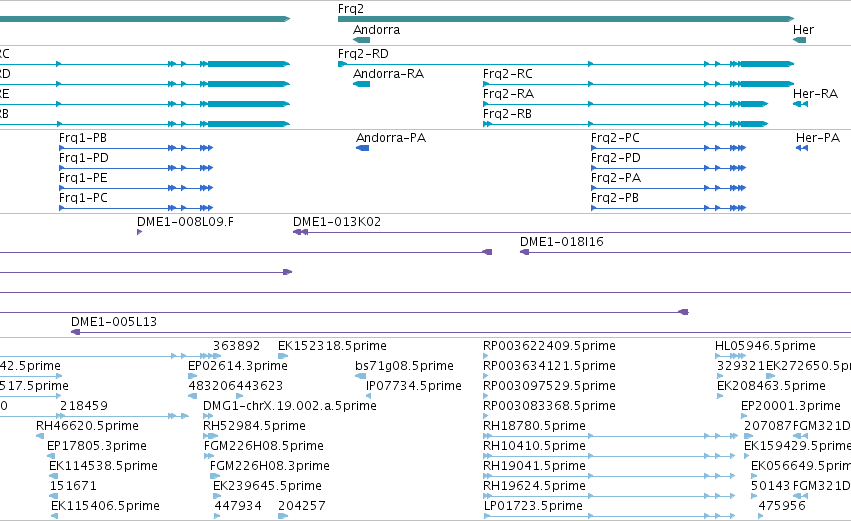Screen dimensions: 851x521
Task: Select the Her gene label
Action: coord(803,30)
